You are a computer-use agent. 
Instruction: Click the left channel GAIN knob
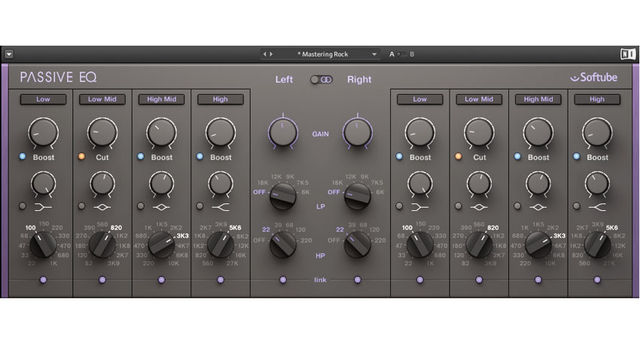pyautogui.click(x=283, y=132)
